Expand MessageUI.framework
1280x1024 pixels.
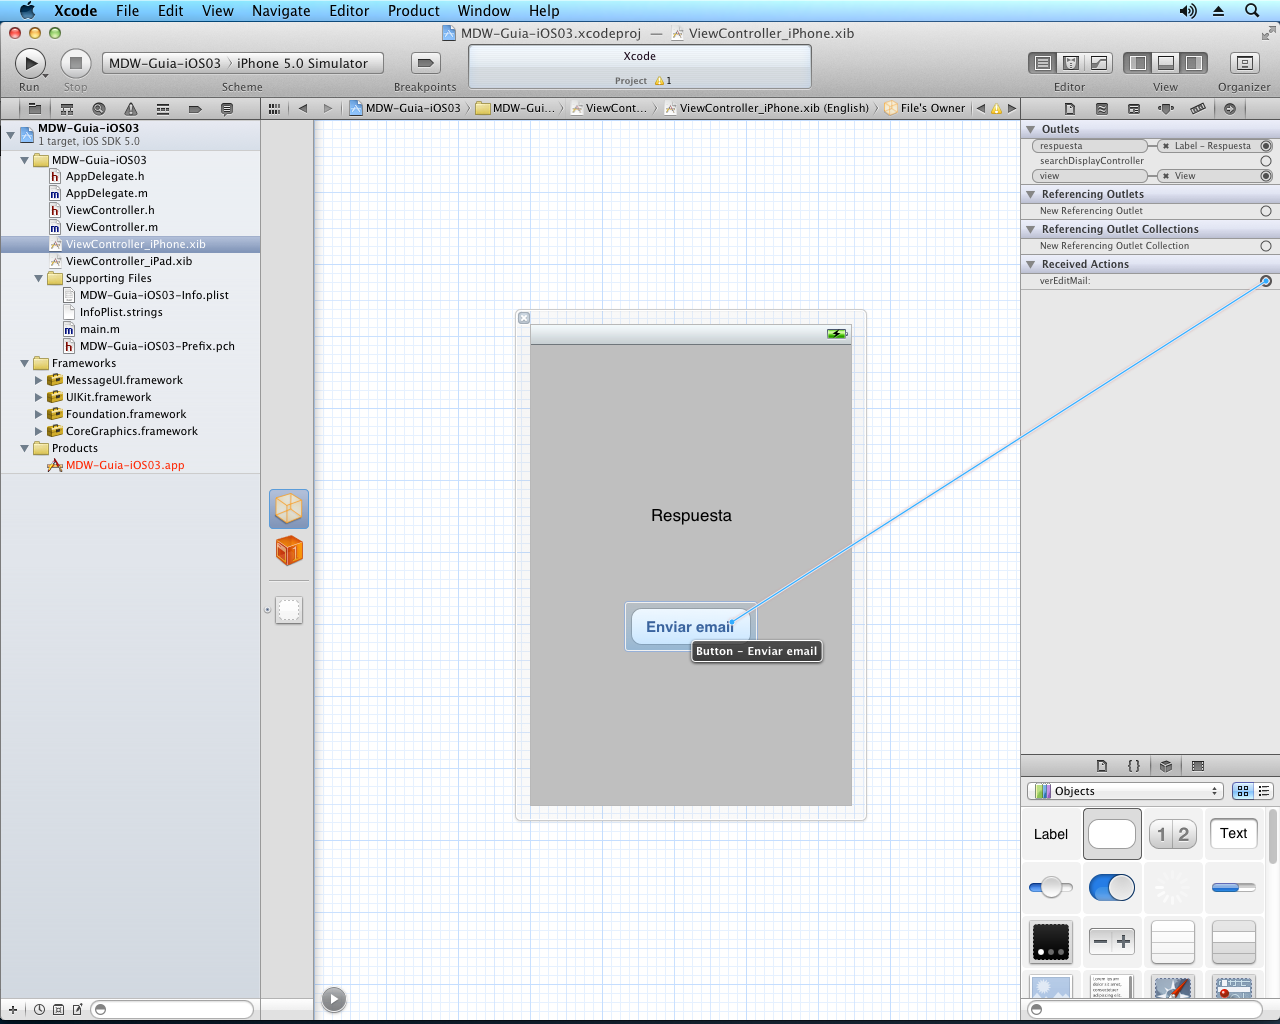pos(39,381)
